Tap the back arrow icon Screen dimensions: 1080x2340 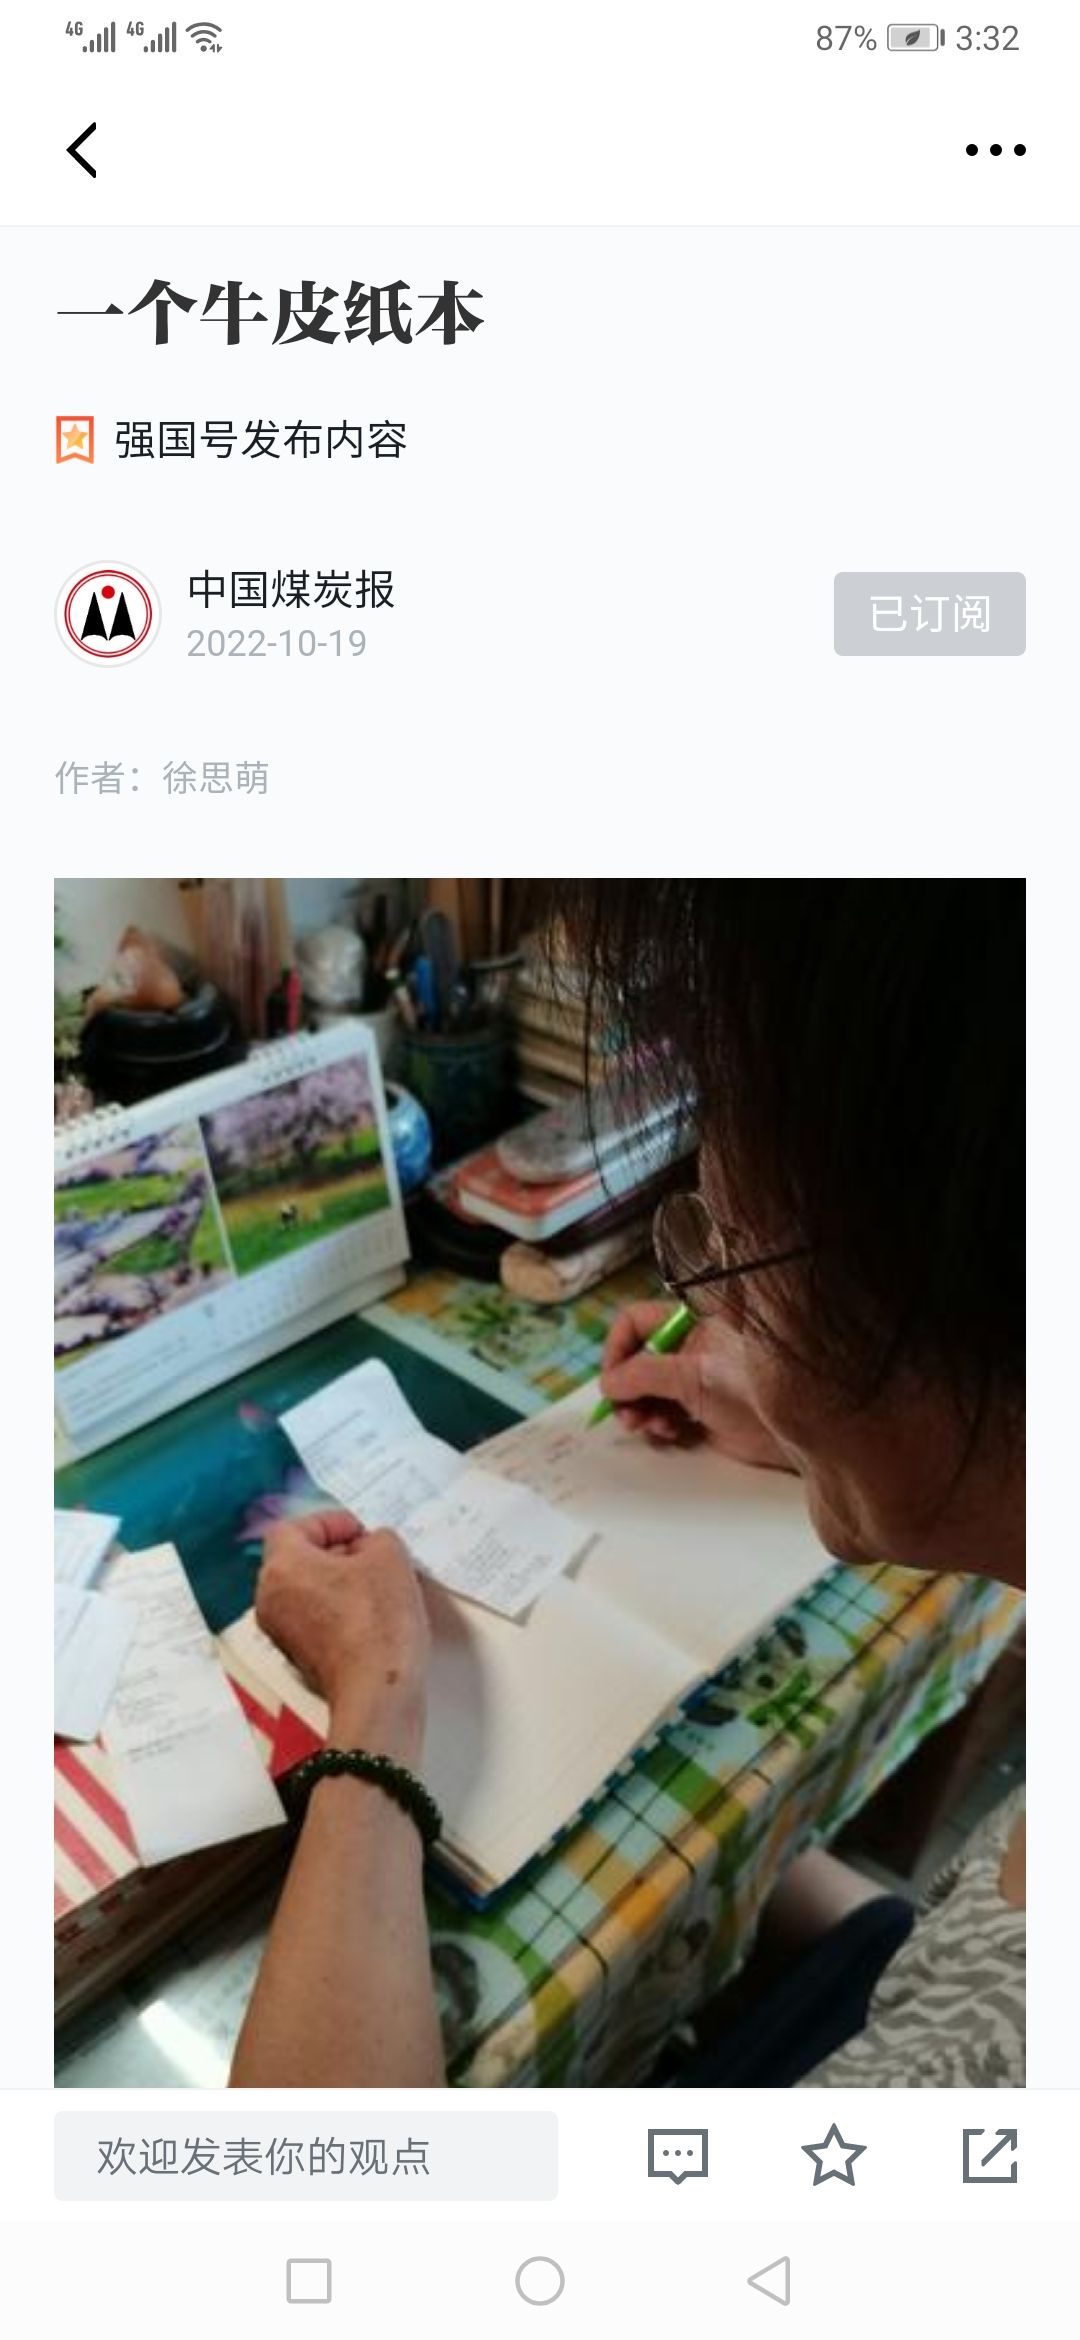pyautogui.click(x=82, y=150)
